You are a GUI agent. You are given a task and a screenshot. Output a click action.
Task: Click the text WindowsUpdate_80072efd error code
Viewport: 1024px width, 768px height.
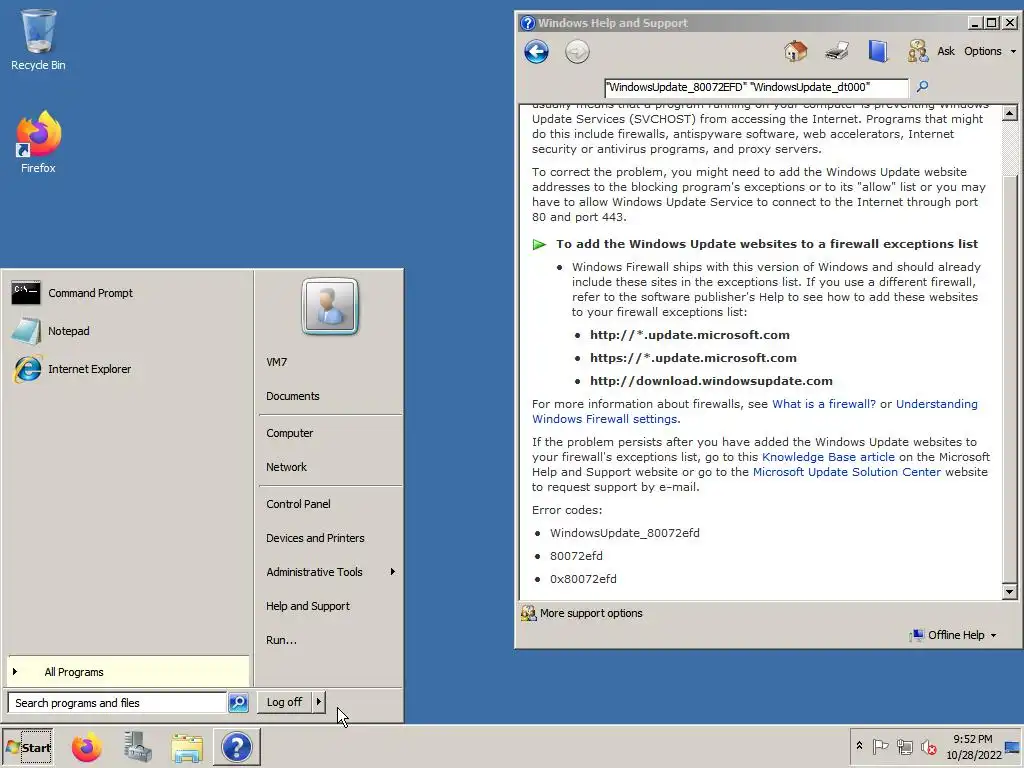point(624,533)
